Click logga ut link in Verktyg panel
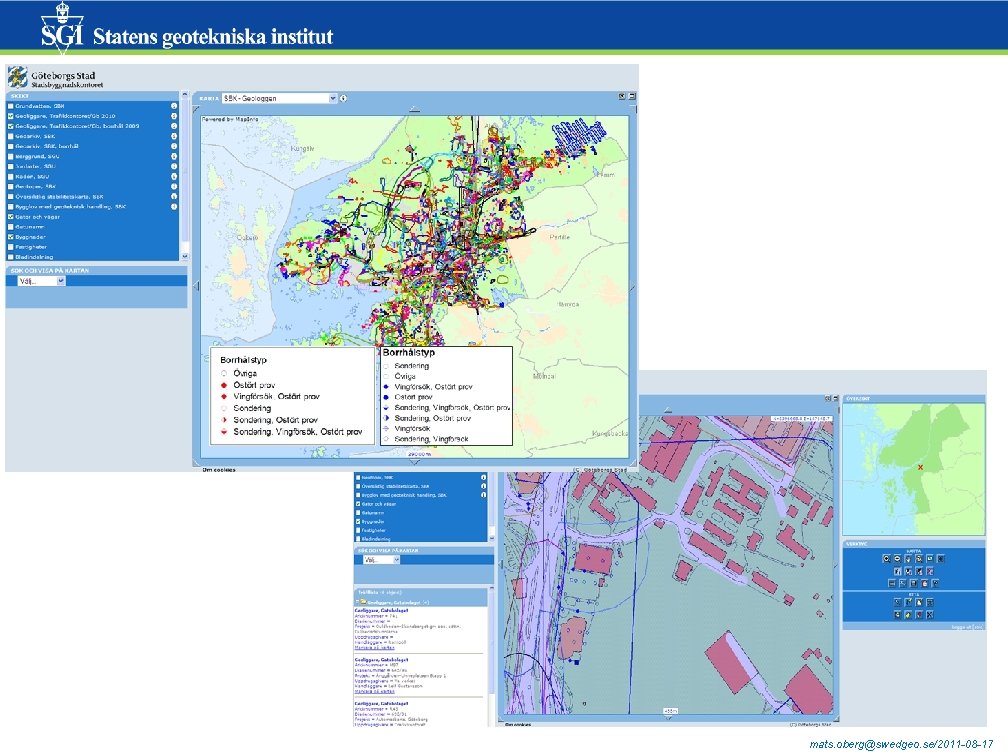The width and height of the screenshot is (1008, 756). (968, 627)
